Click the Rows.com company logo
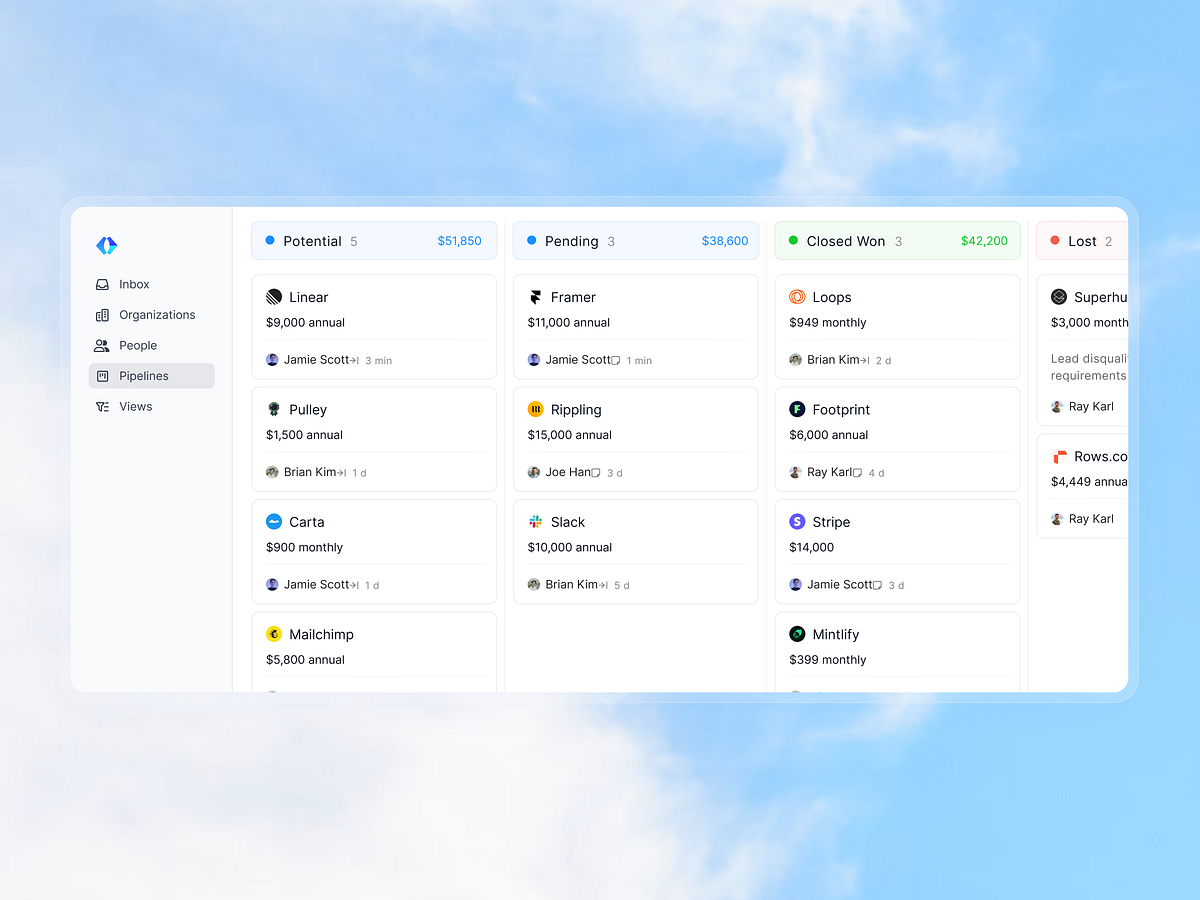The image size is (1200, 900). tap(1060, 457)
